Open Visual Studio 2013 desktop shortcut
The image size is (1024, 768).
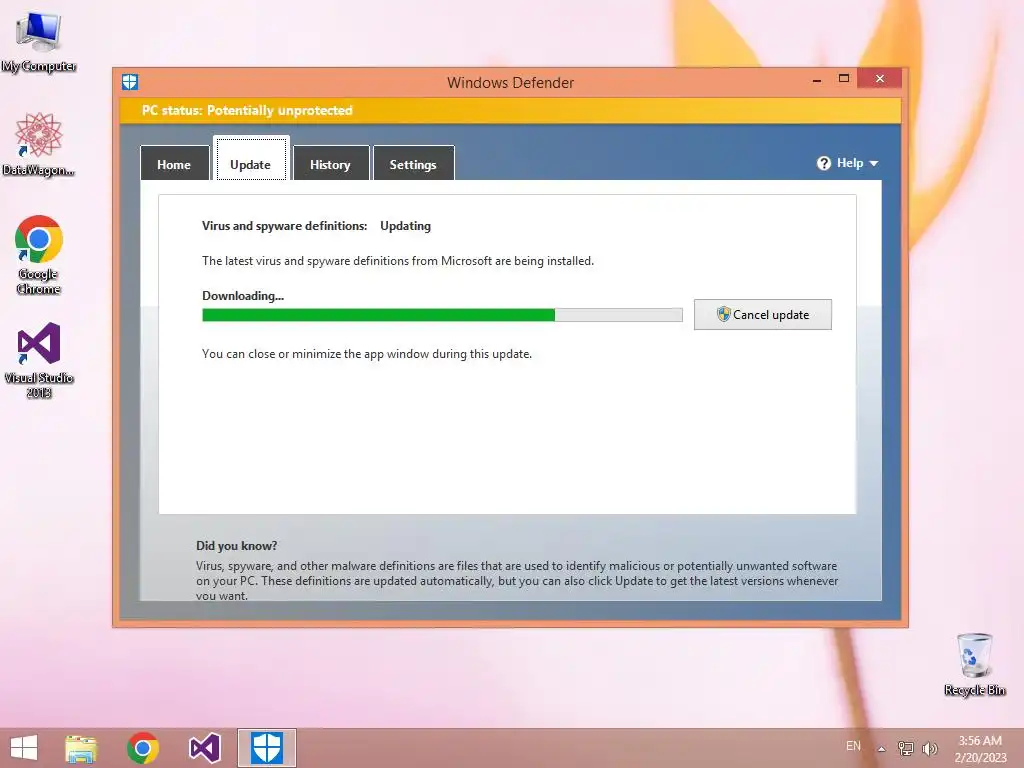[39, 360]
